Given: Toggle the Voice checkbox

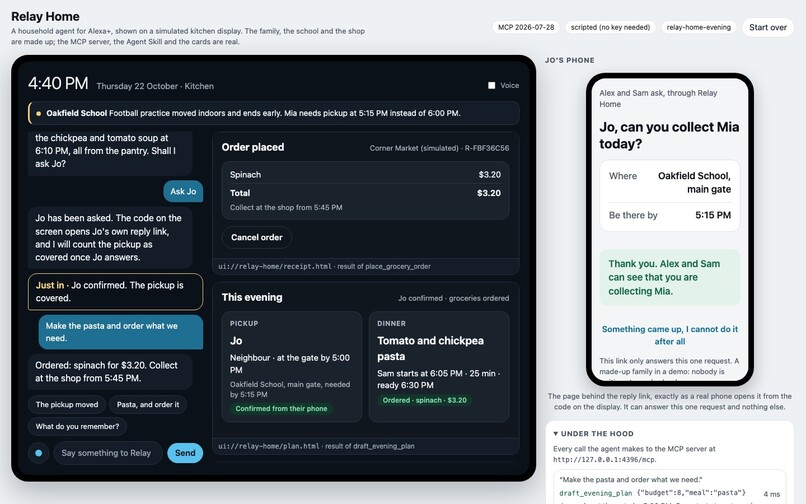Looking at the screenshot, I should [491, 85].
